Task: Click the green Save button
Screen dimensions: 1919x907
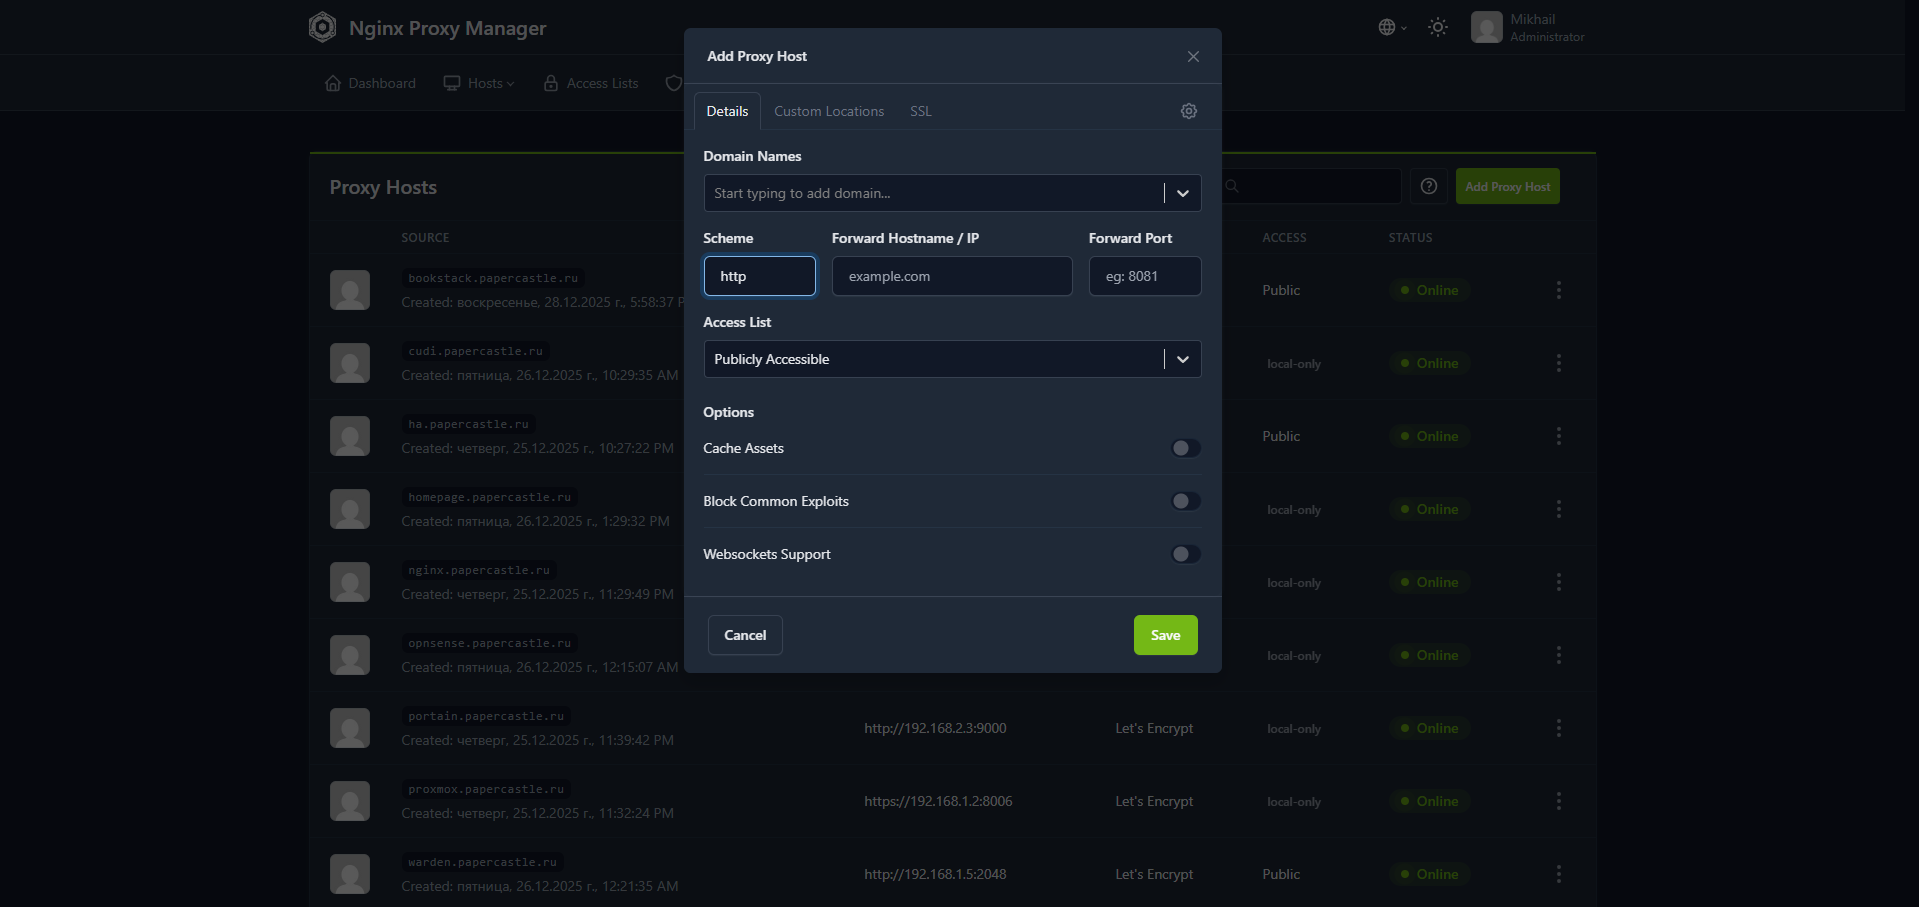Action: [x=1166, y=635]
